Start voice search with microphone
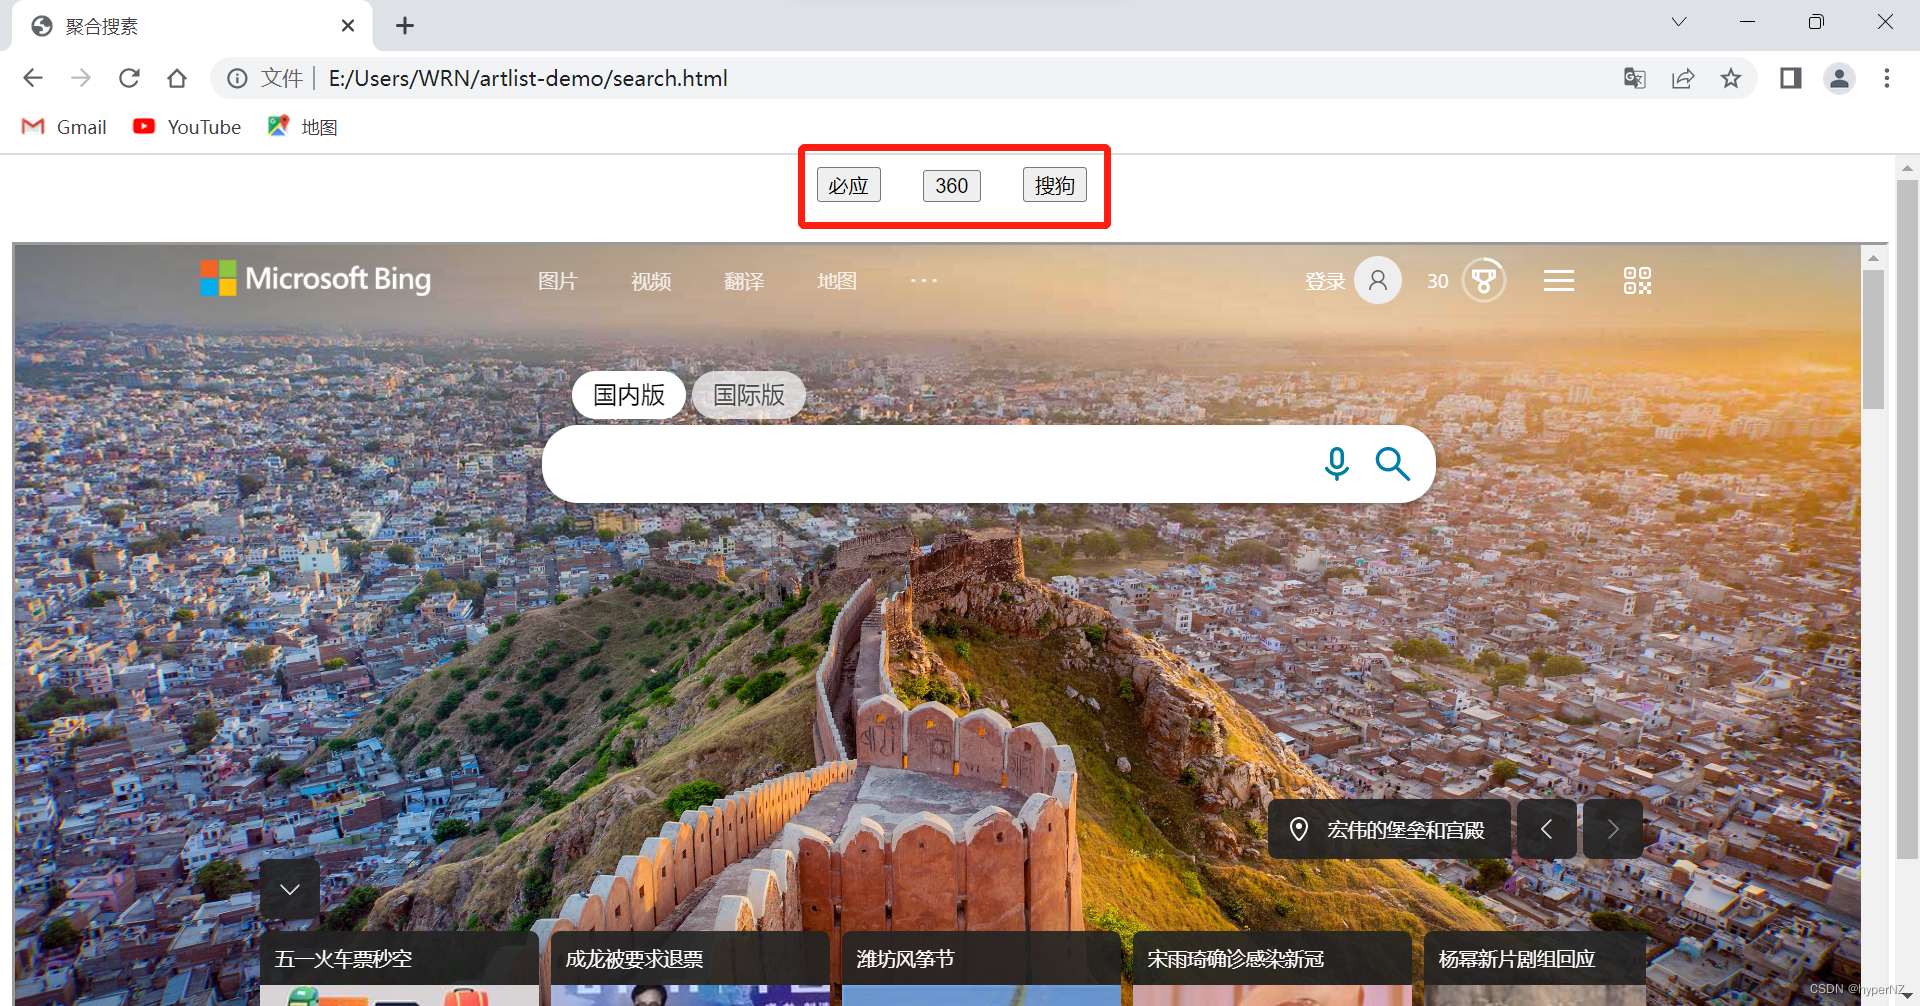Viewport: 1920px width, 1006px height. tap(1337, 464)
